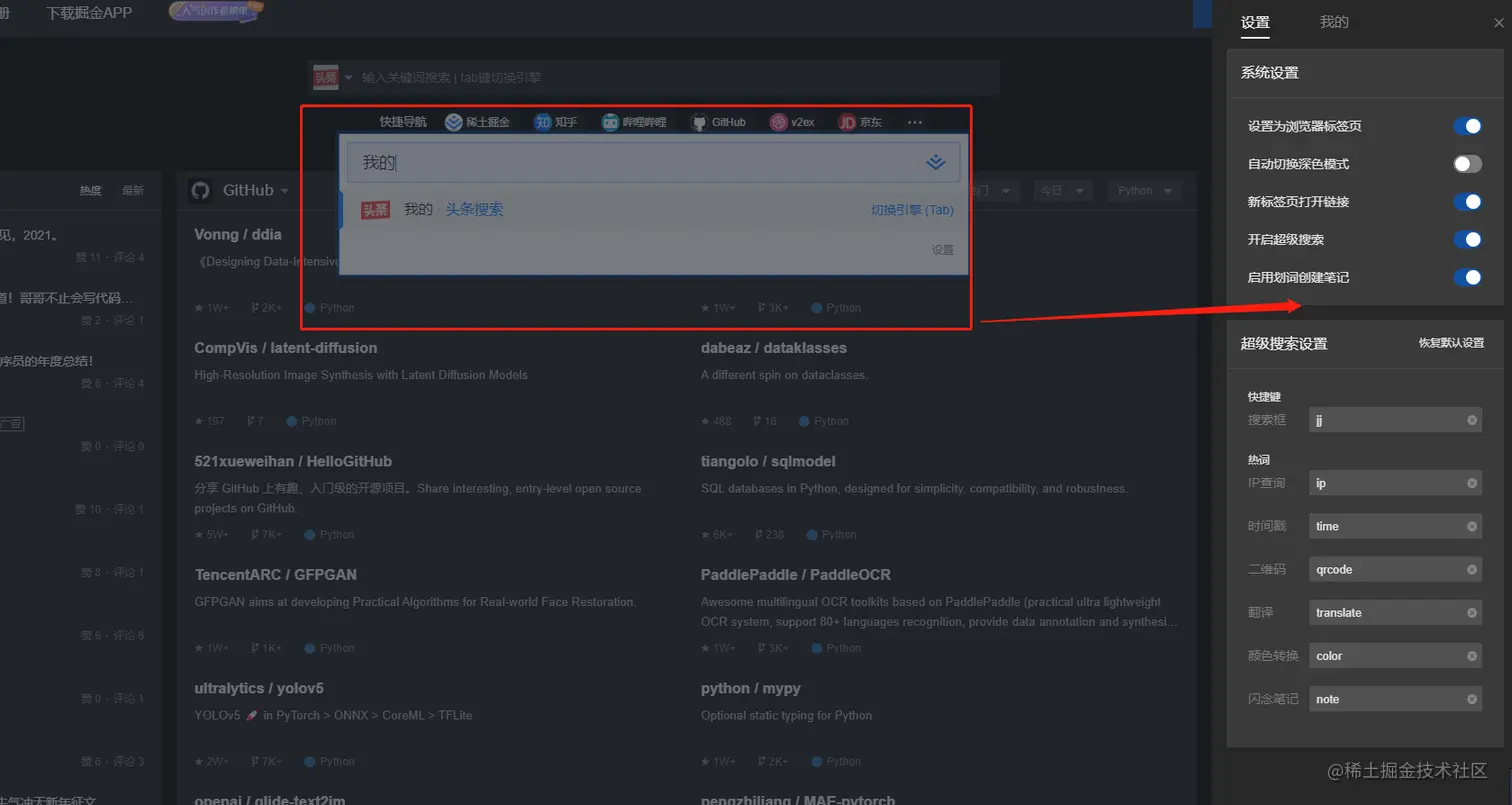The width and height of the screenshot is (1512, 805).
Task: Toggle 设置为浏览器标签页 switch
Action: coord(1467,126)
